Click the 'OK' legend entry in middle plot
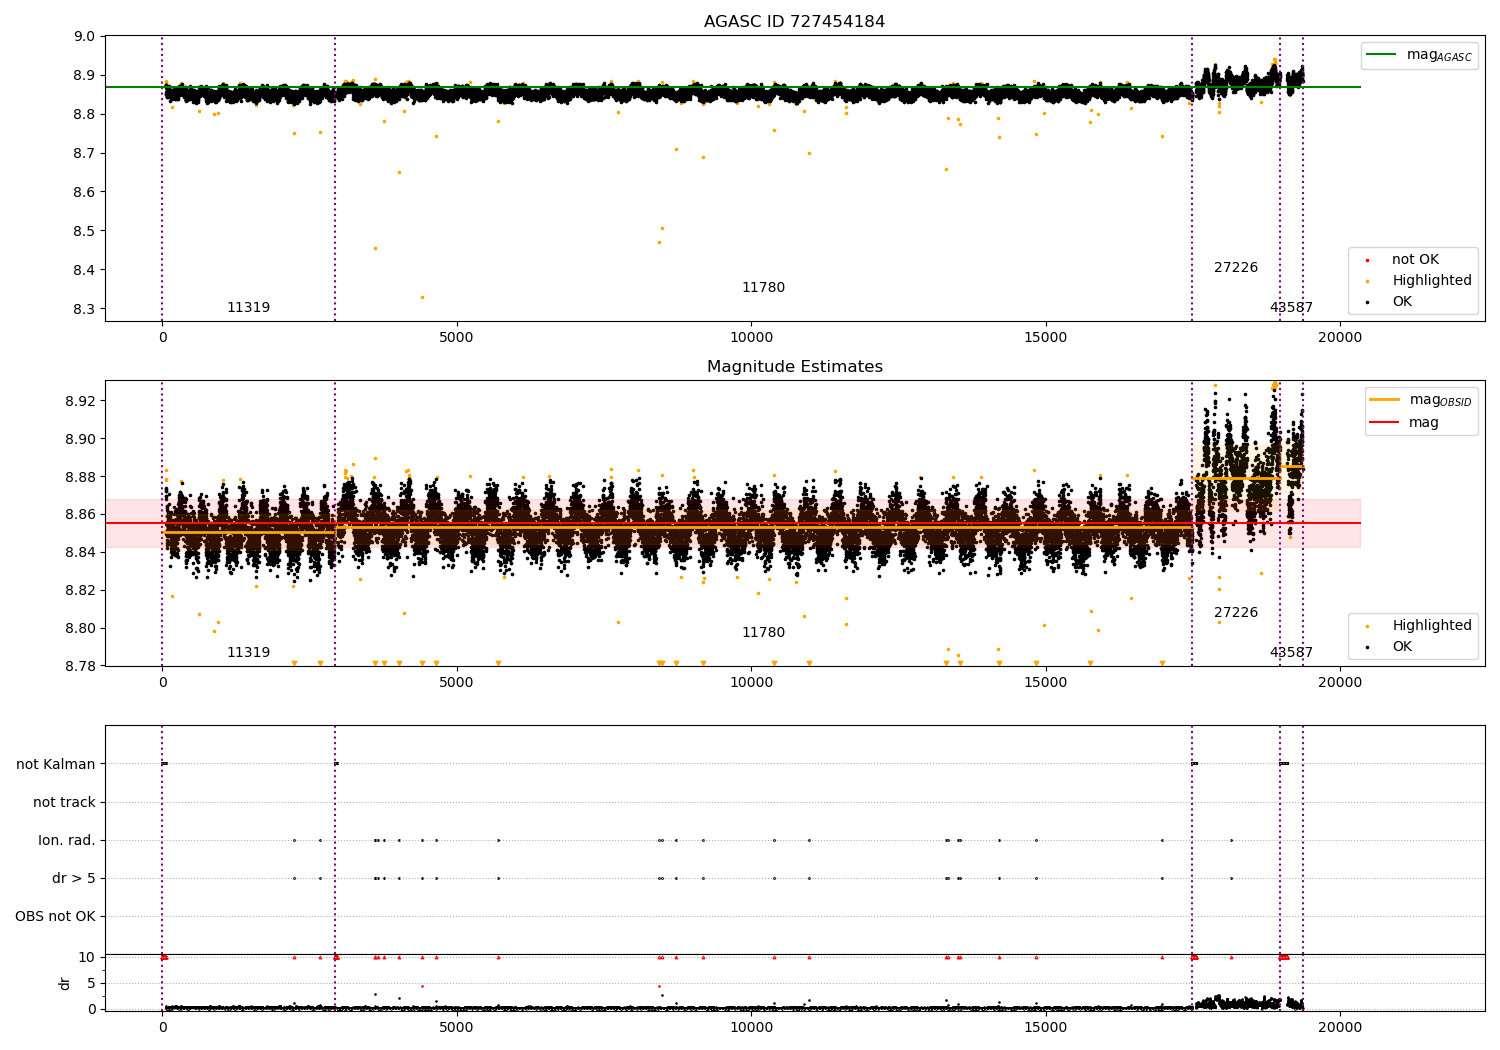Viewport: 1500px width, 1050px height. [x=1402, y=647]
